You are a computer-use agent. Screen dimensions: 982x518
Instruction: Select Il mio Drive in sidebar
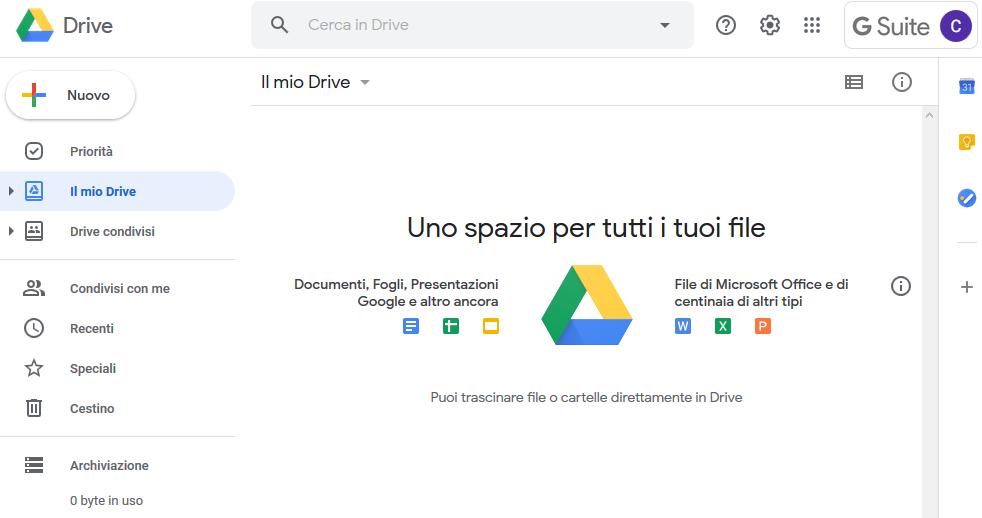[x=118, y=191]
